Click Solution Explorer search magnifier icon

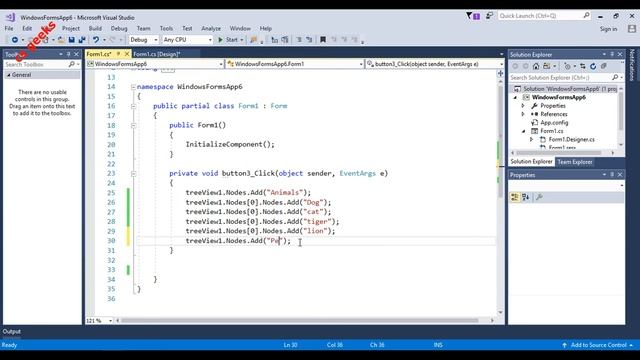pyautogui.click(x=615, y=77)
